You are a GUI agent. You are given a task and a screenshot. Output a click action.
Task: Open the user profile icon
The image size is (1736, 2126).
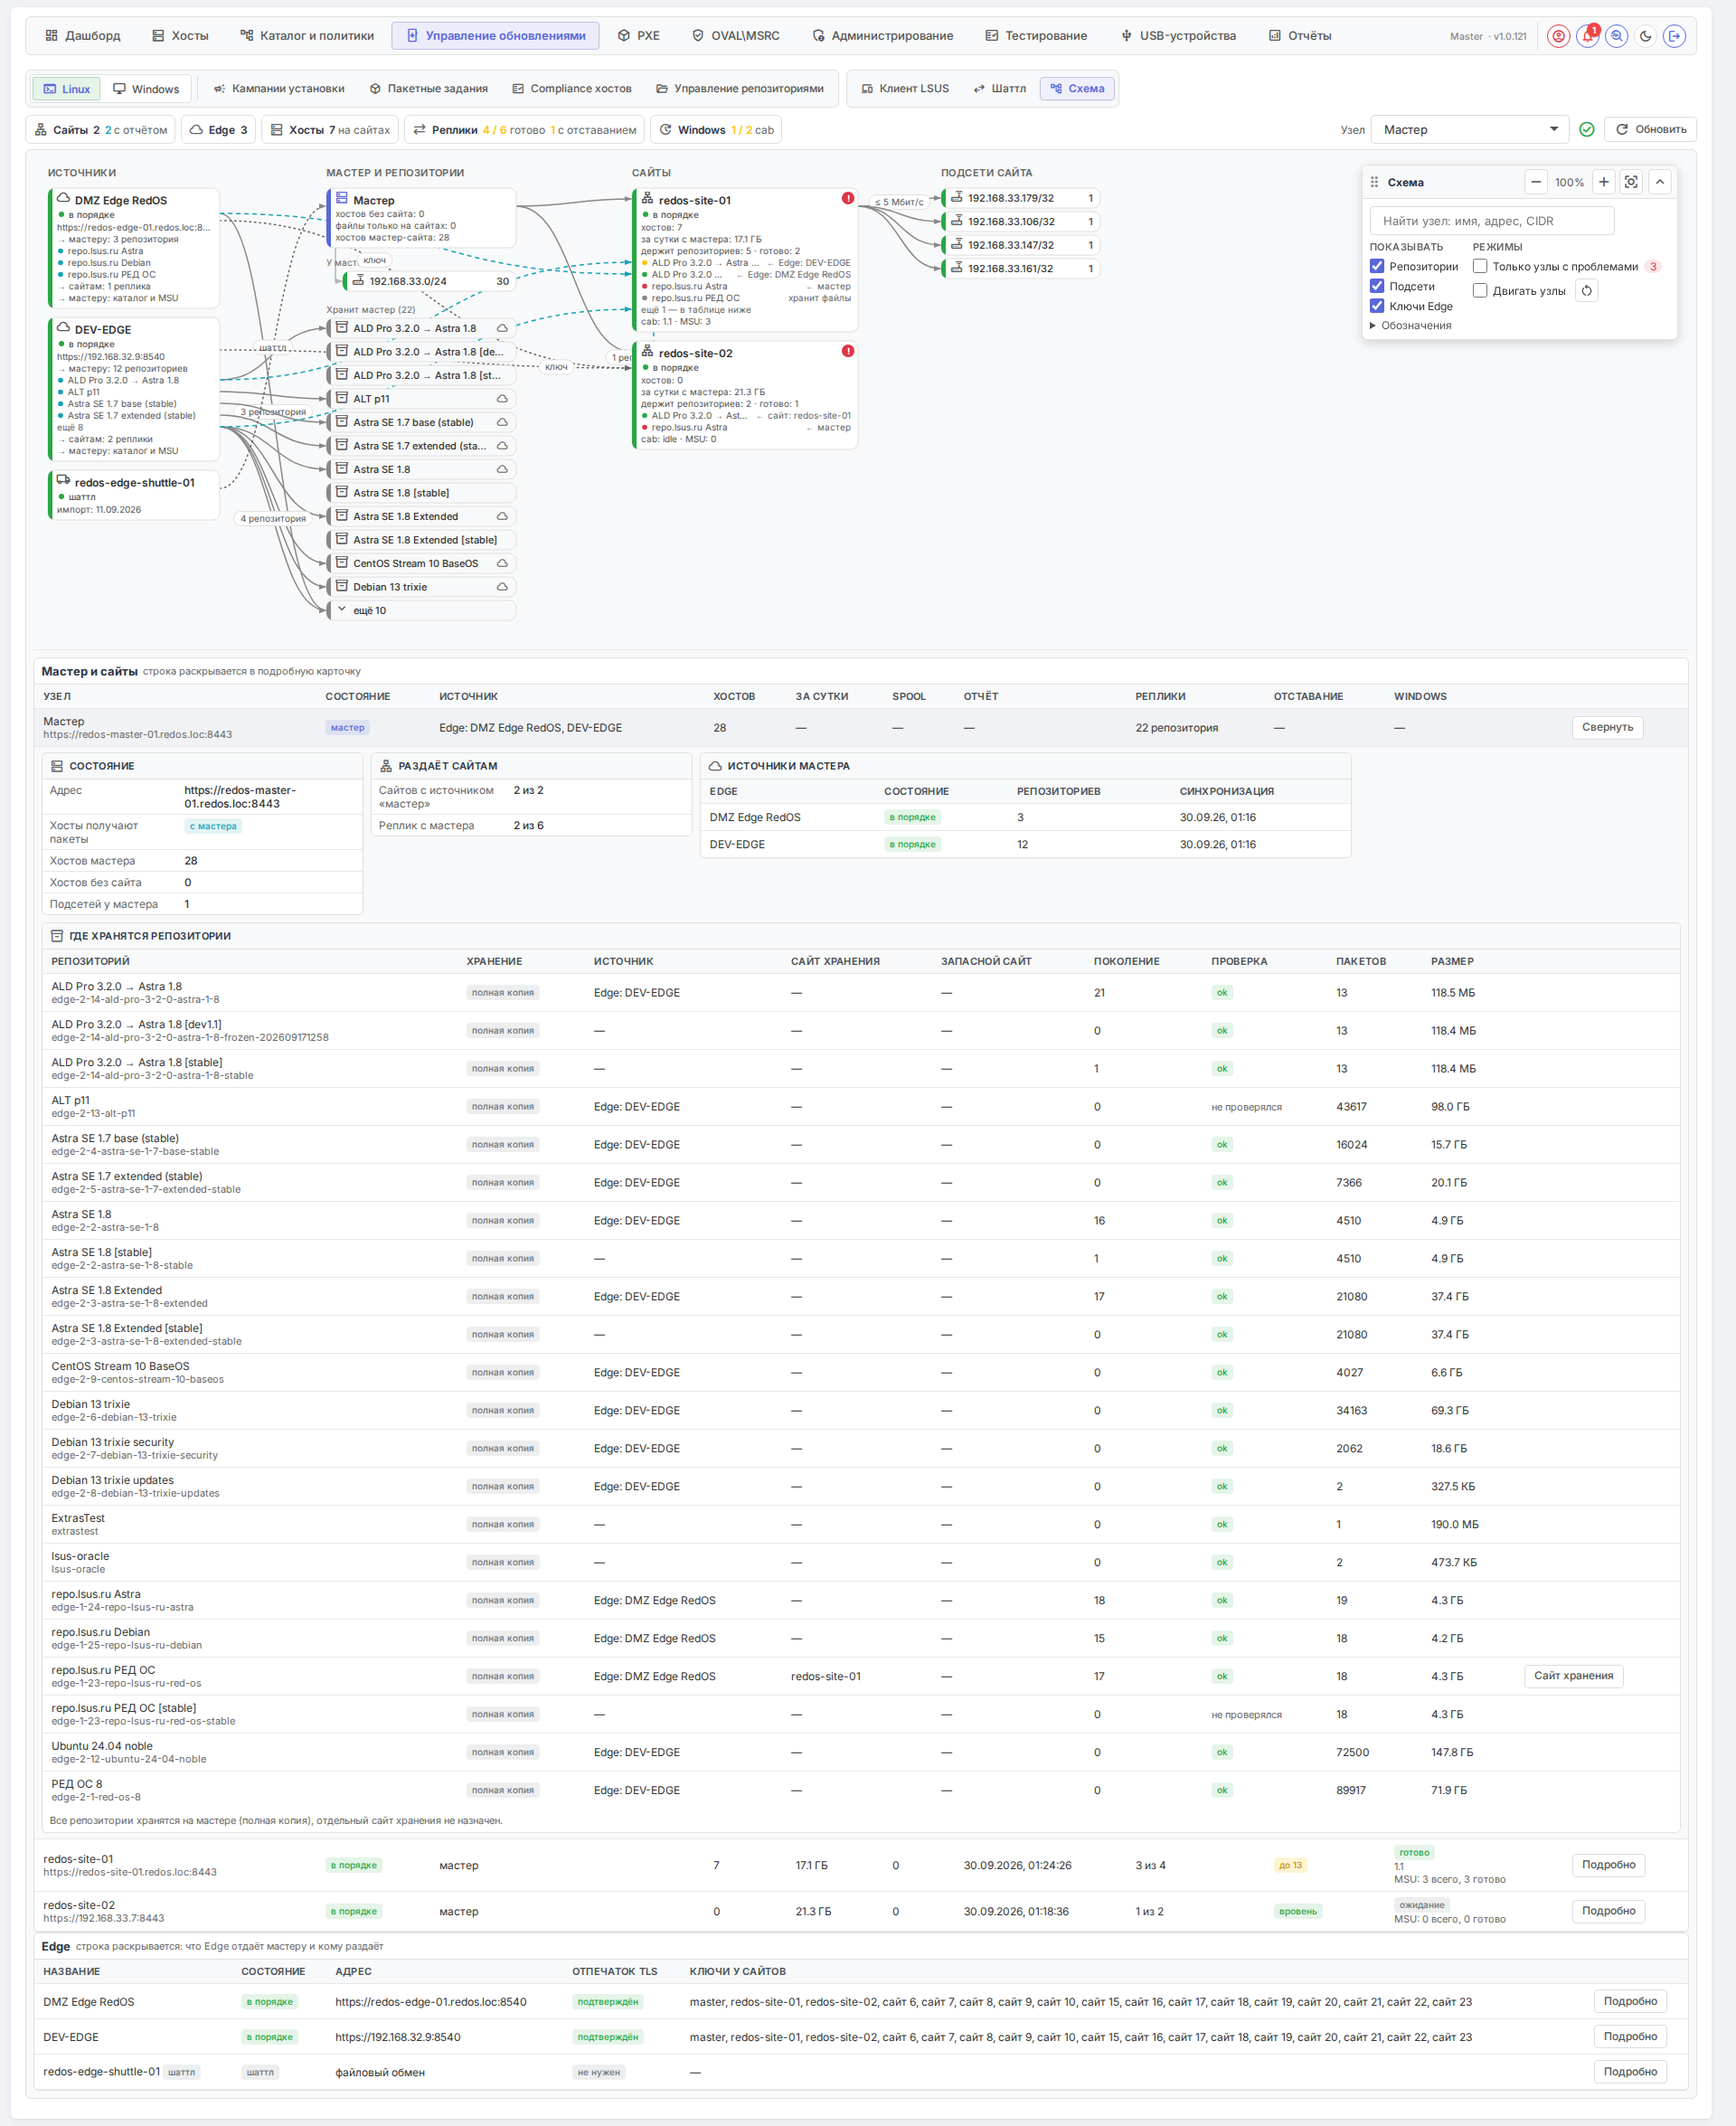(1558, 36)
